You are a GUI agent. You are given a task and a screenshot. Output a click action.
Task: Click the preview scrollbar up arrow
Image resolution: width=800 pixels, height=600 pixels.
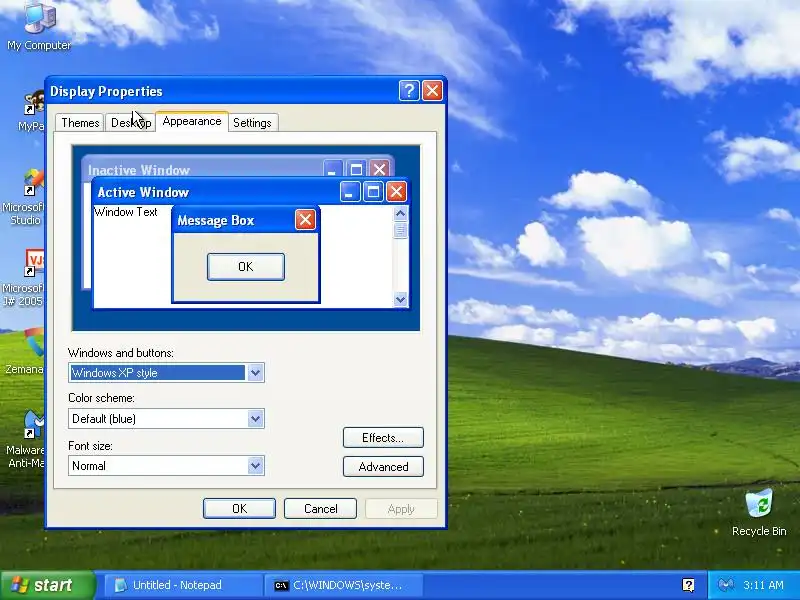(x=401, y=213)
